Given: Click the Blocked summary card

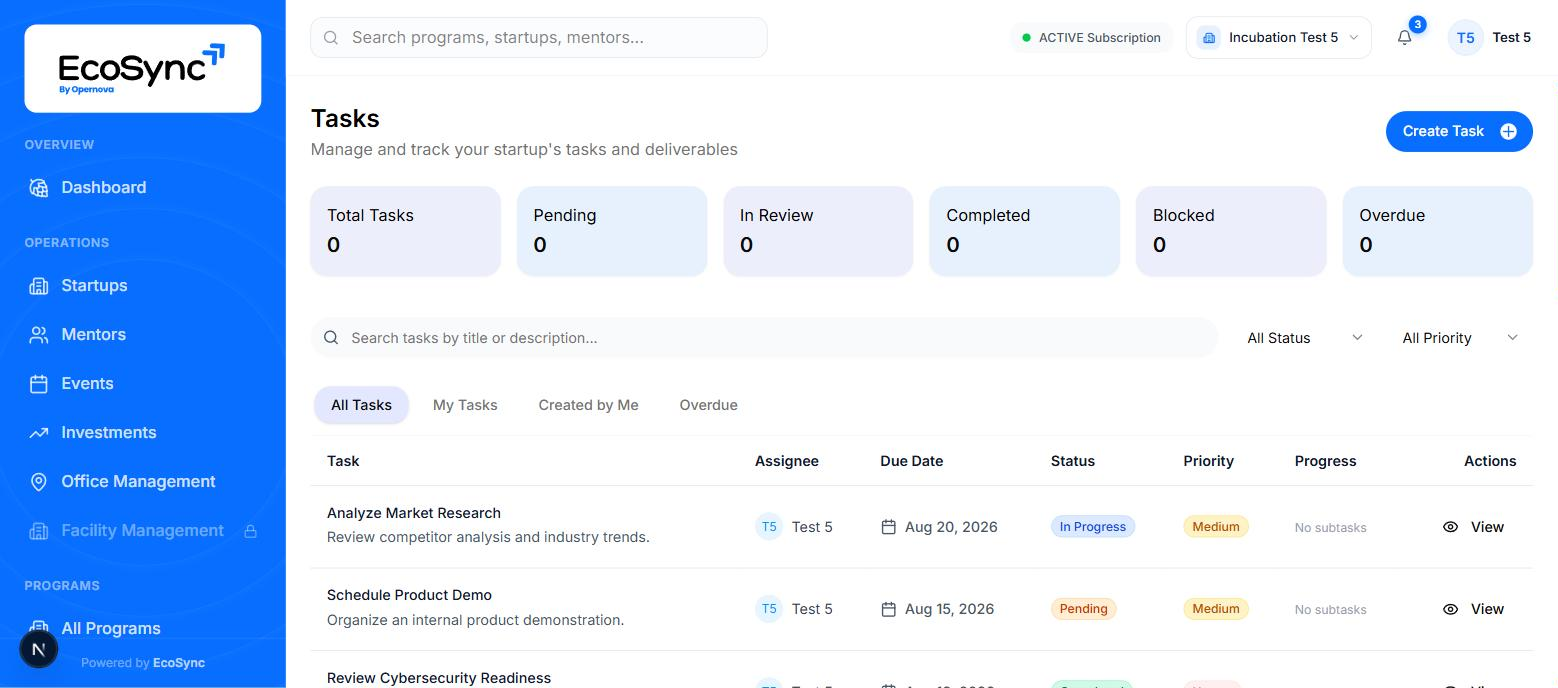Looking at the screenshot, I should click(x=1231, y=231).
